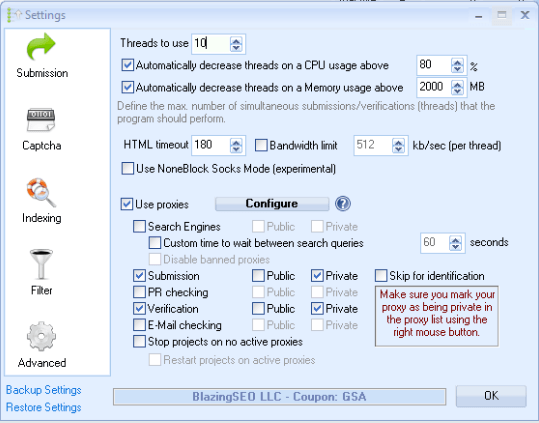Click the blue proxy help question-mark icon

(343, 204)
